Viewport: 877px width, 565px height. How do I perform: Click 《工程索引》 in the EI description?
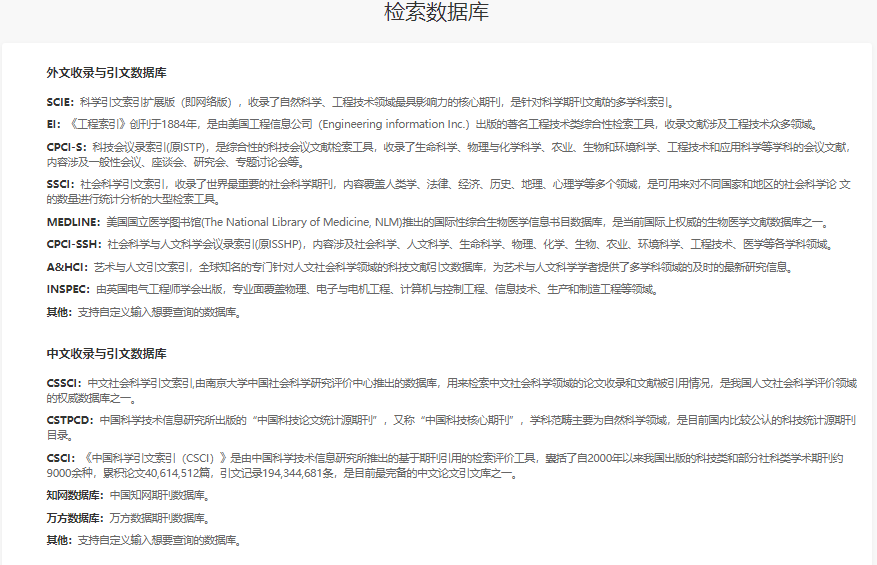[x=98, y=124]
